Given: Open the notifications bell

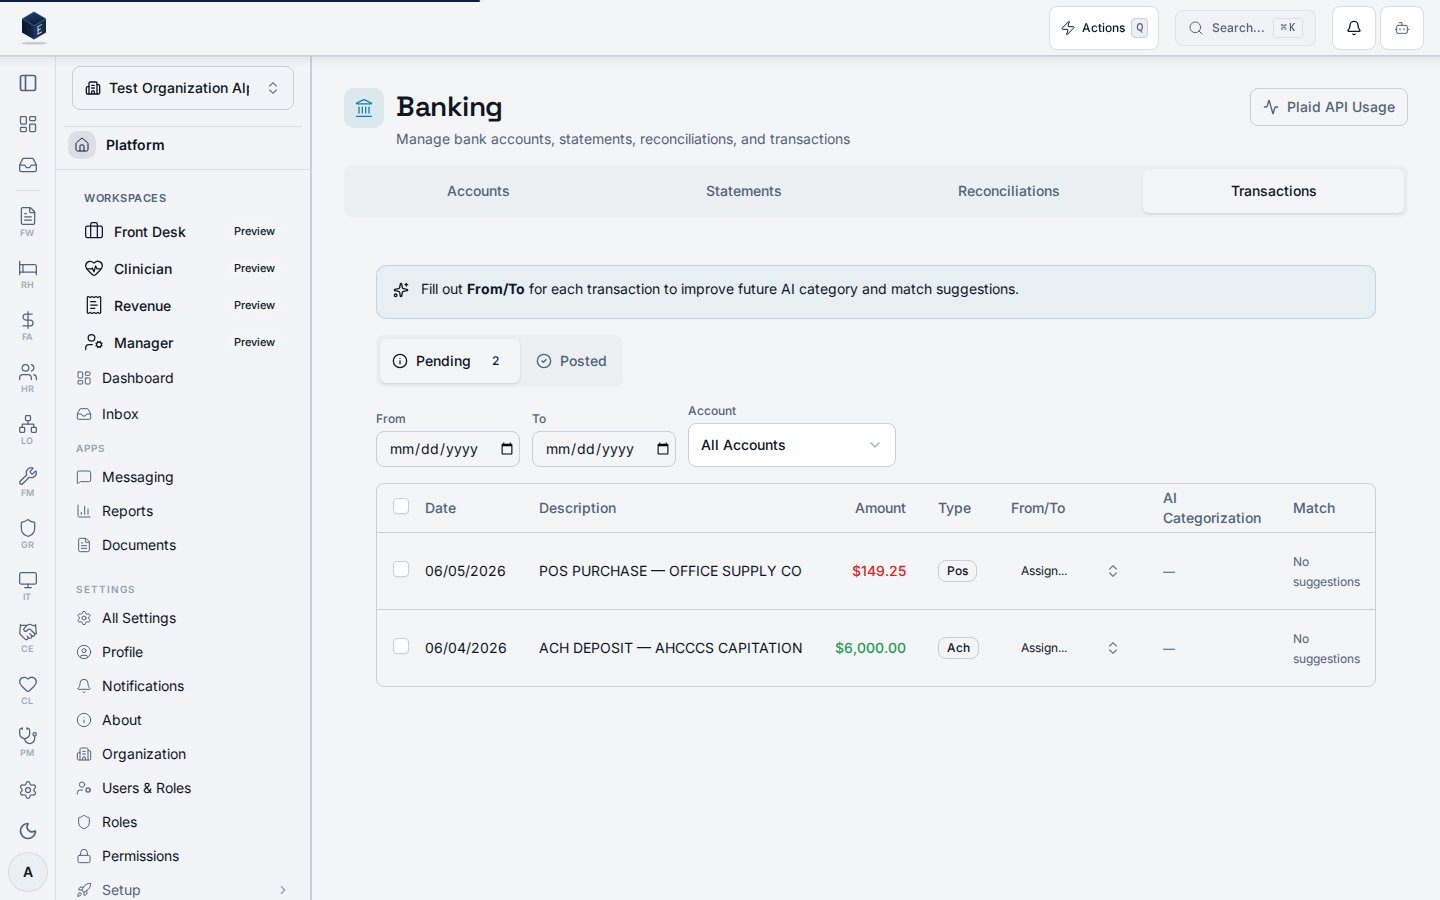Looking at the screenshot, I should [1354, 28].
